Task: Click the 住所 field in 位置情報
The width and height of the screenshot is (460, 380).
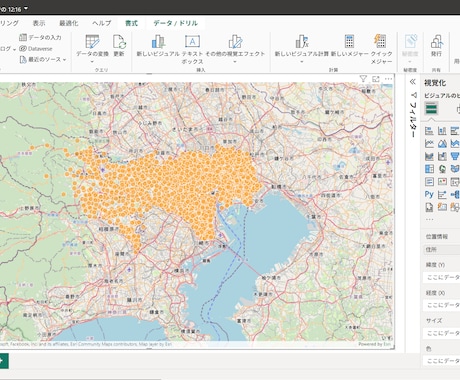Action: [x=442, y=249]
